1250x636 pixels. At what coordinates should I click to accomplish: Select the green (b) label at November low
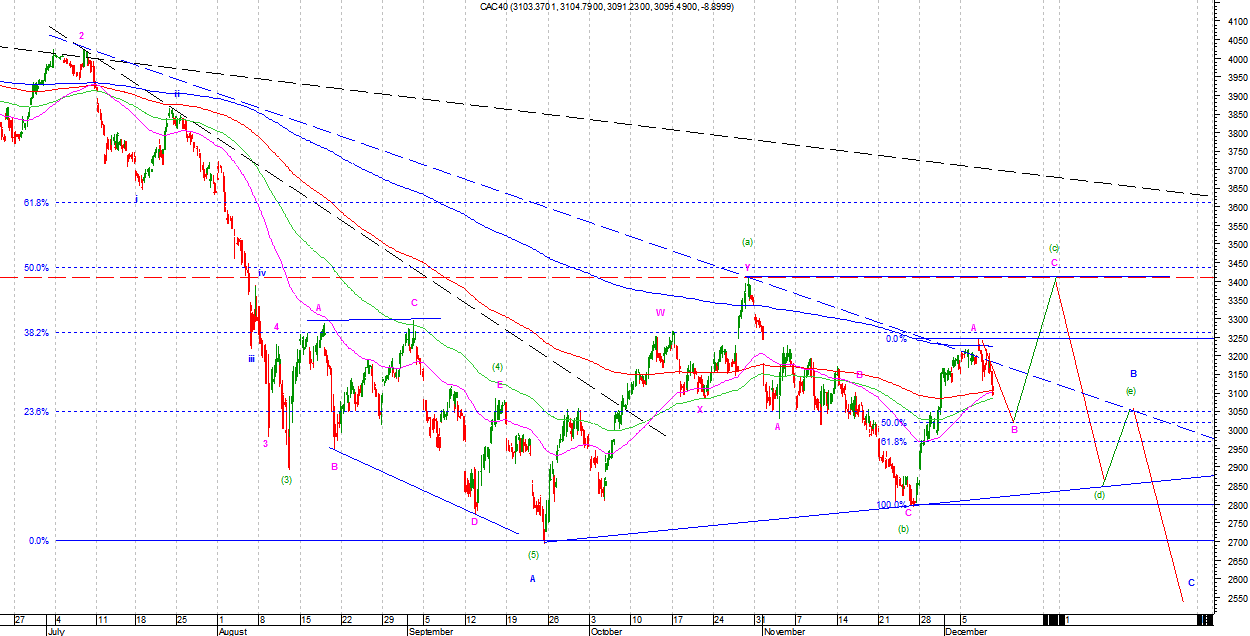903,528
